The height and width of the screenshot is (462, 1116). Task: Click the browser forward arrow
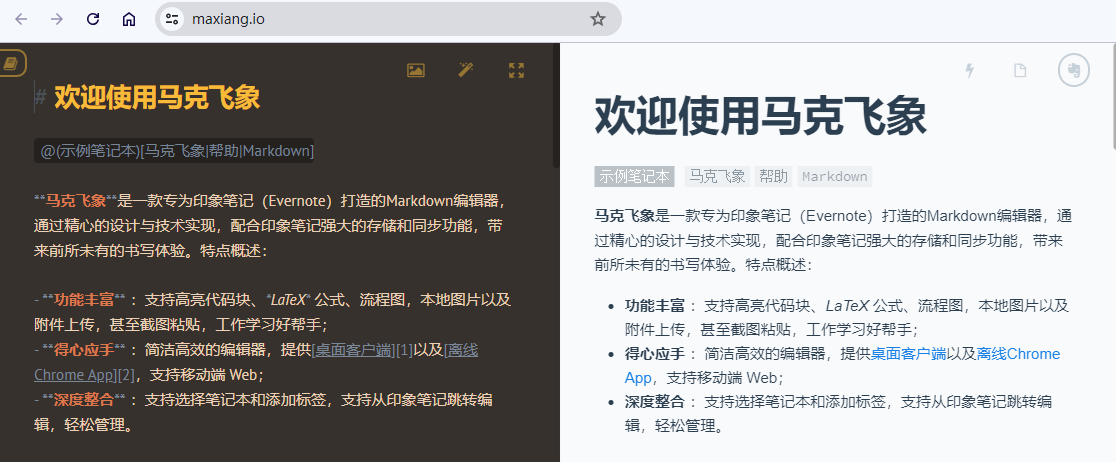click(57, 19)
